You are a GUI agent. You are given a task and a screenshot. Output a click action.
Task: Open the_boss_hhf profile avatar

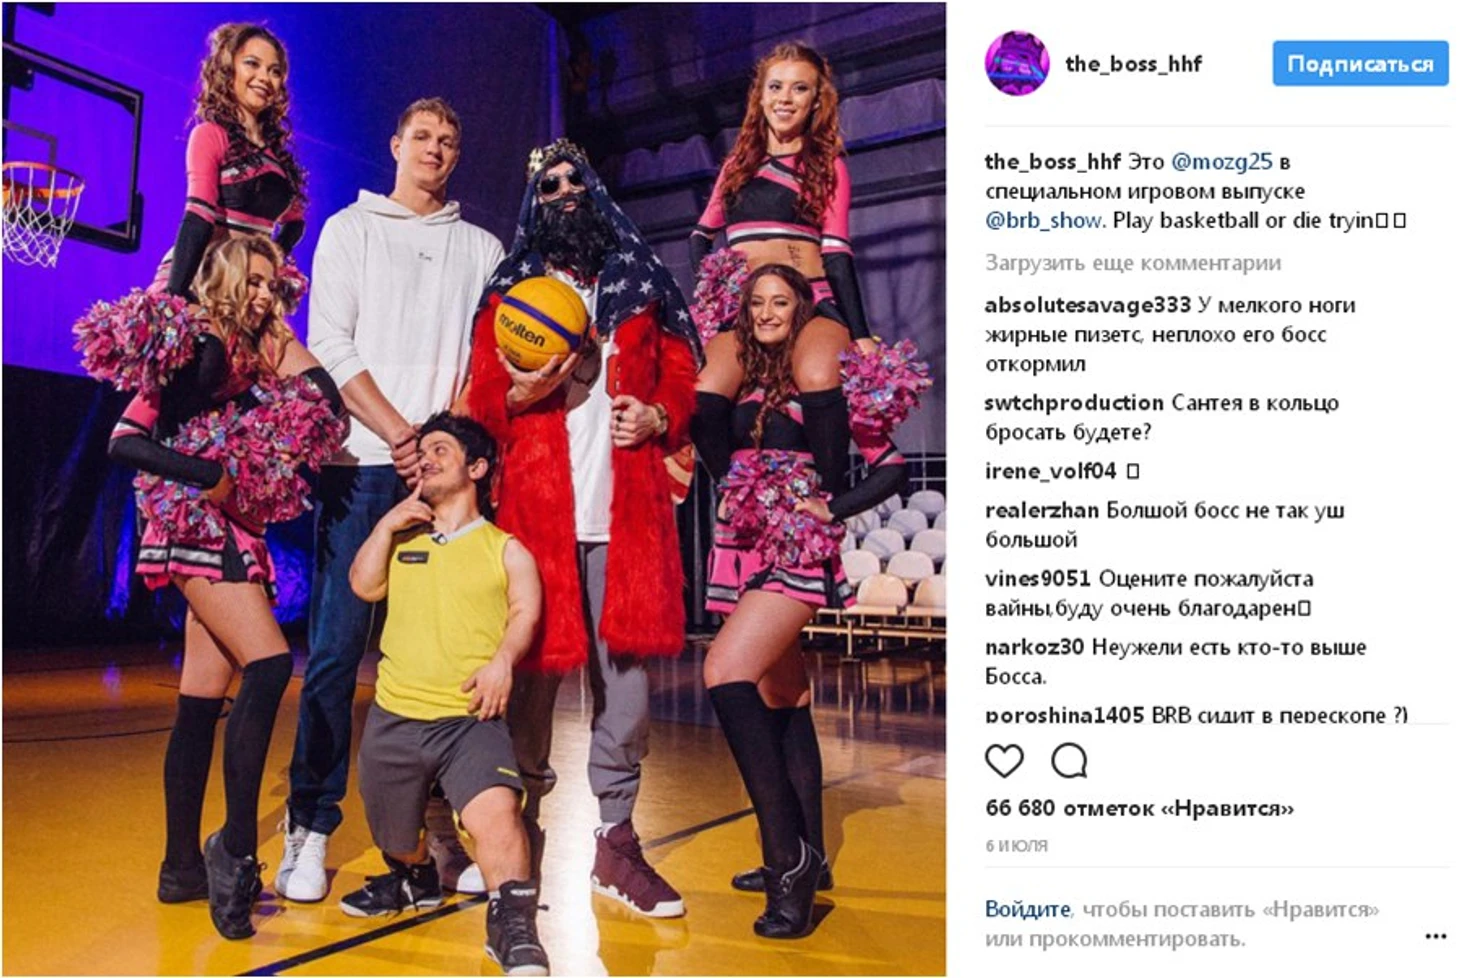click(x=1017, y=63)
